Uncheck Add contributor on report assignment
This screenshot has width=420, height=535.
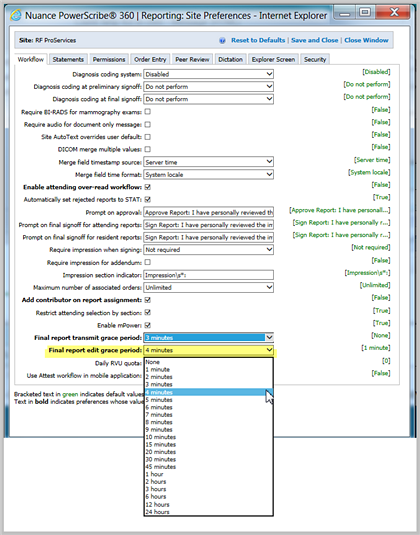click(x=147, y=300)
